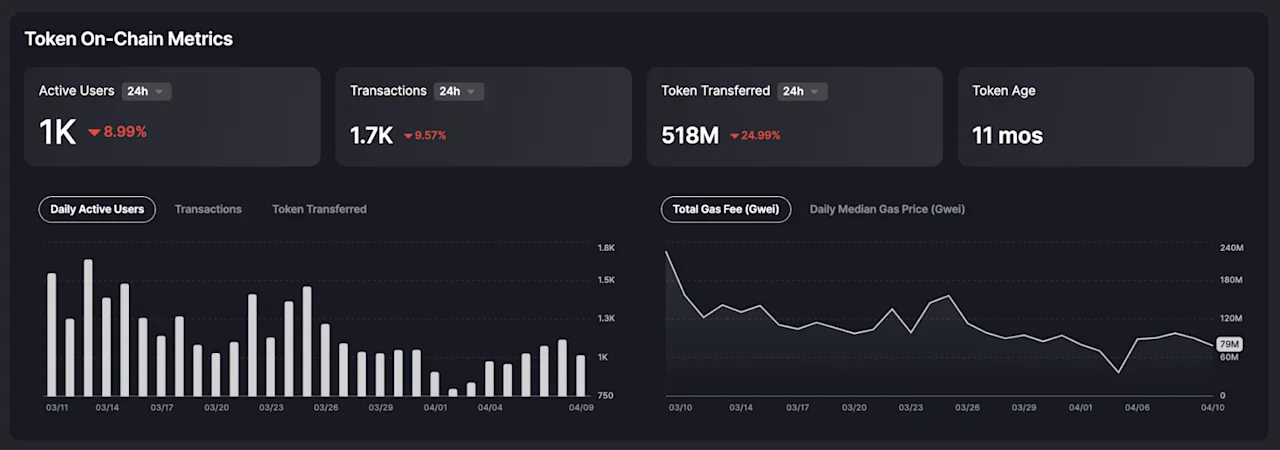Open the Active Users 24h dropdown
This screenshot has height=450, width=1280.
147,91
